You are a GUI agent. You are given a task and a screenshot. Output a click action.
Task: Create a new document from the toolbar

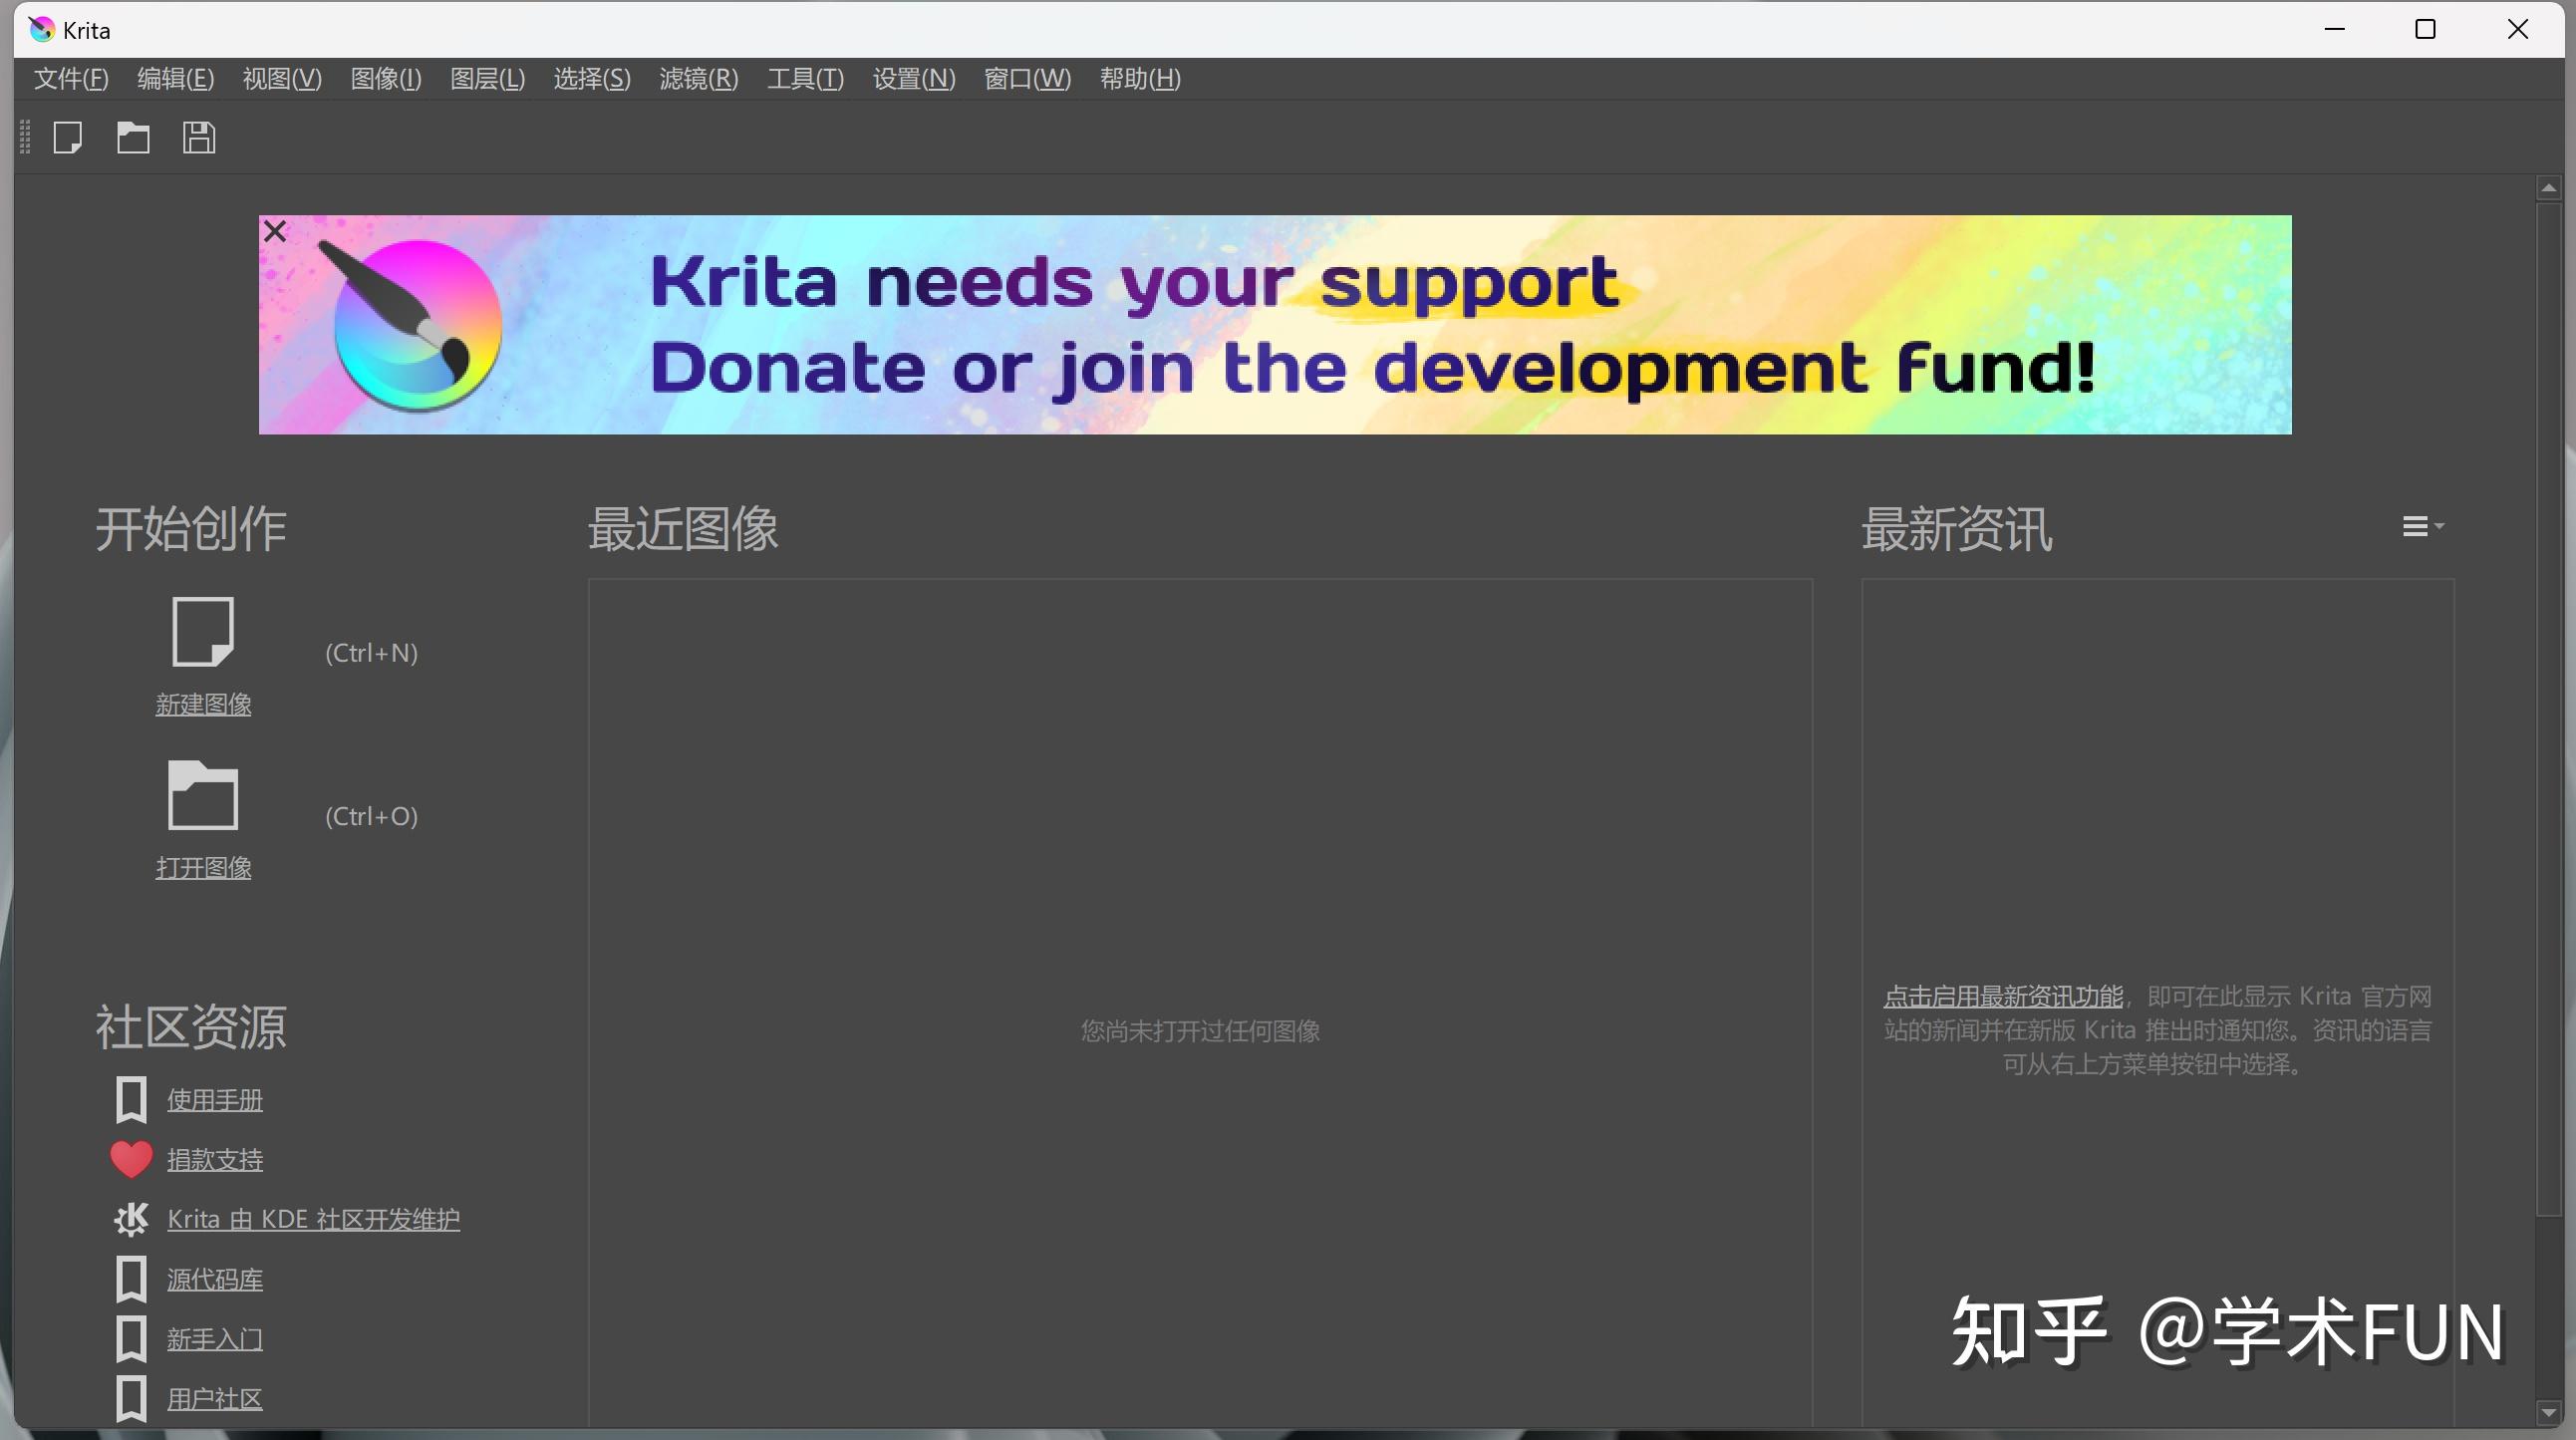click(67, 137)
